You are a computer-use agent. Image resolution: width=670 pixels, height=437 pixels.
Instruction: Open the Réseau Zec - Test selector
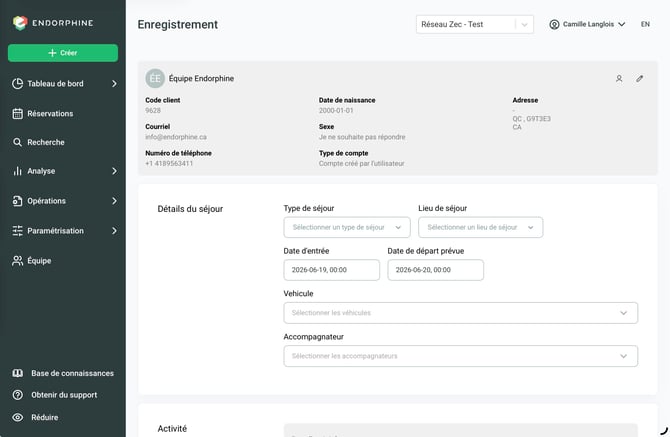coord(475,24)
